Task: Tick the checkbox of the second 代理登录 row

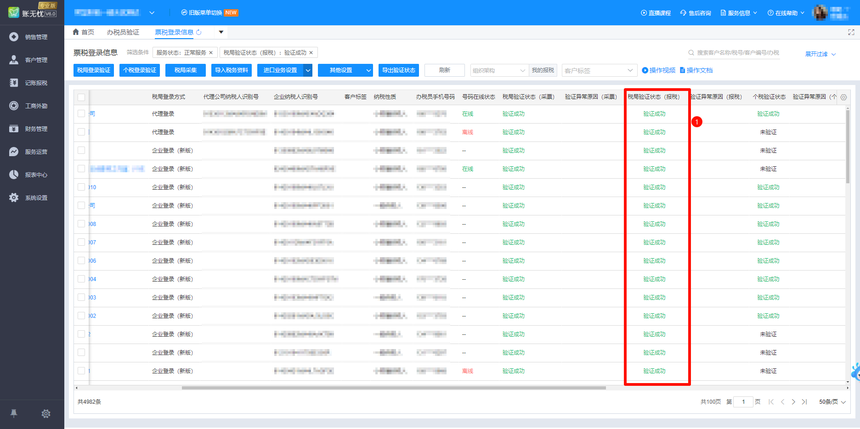Action: pos(81,132)
